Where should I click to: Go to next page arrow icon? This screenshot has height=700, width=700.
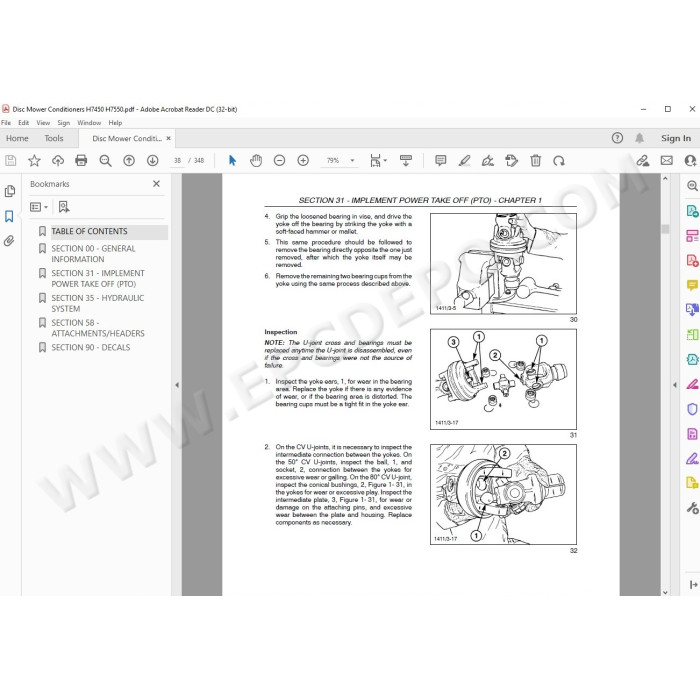(x=153, y=161)
